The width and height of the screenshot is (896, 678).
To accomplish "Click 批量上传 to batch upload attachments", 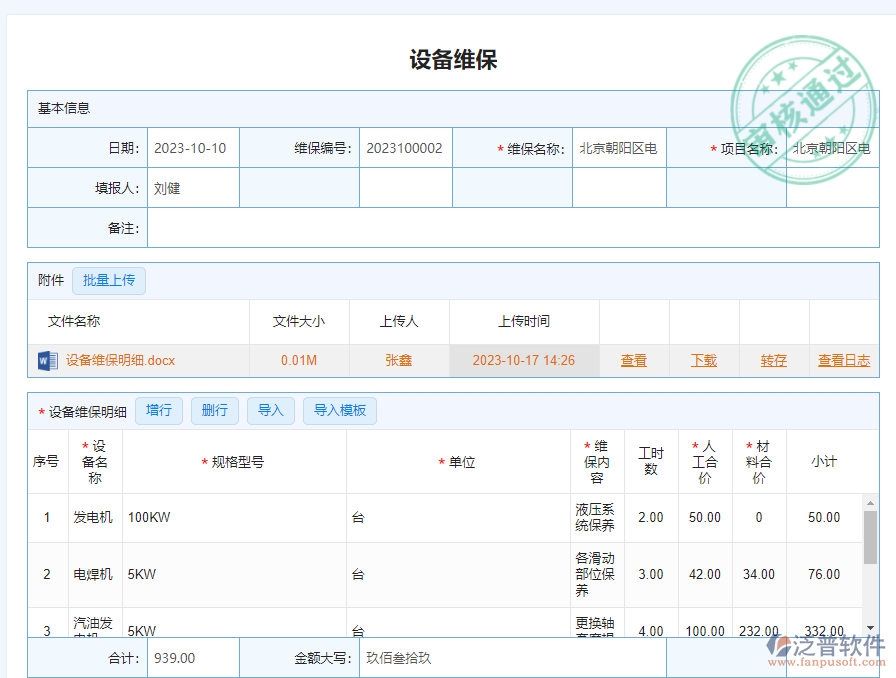I will [x=109, y=281].
